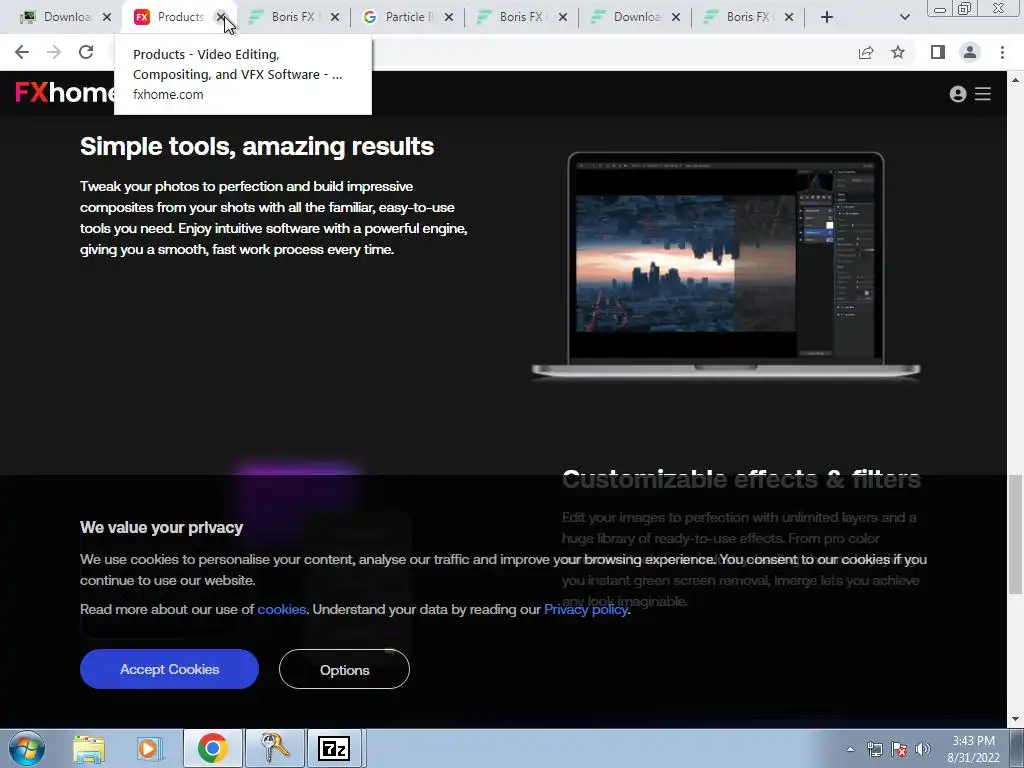Open the keys app in taskbar
The height and width of the screenshot is (768, 1024).
275,748
